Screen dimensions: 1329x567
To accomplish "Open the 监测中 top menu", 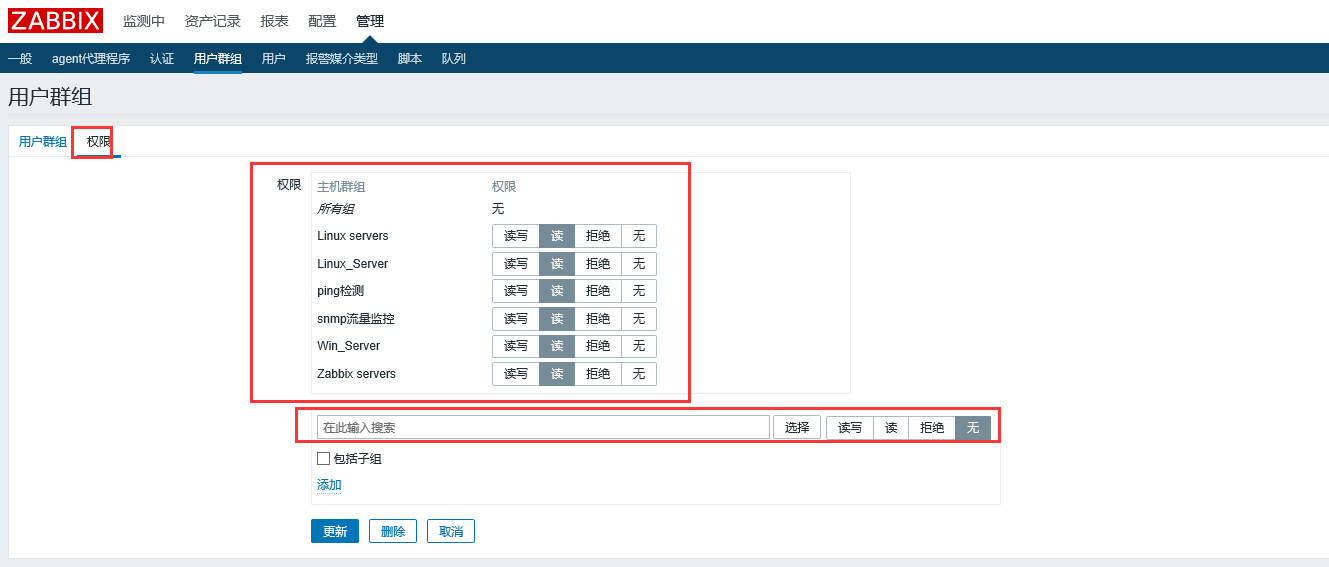I will (x=144, y=21).
